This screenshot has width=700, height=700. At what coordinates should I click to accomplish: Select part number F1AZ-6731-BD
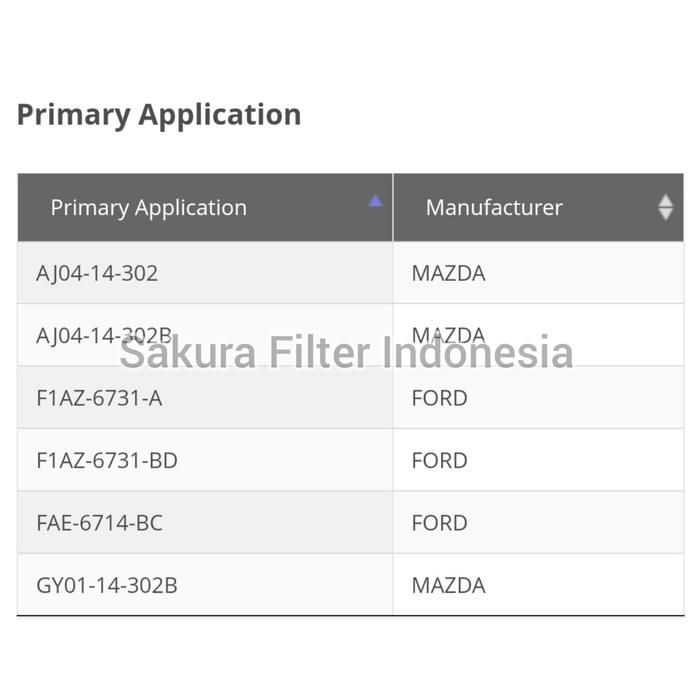point(107,460)
